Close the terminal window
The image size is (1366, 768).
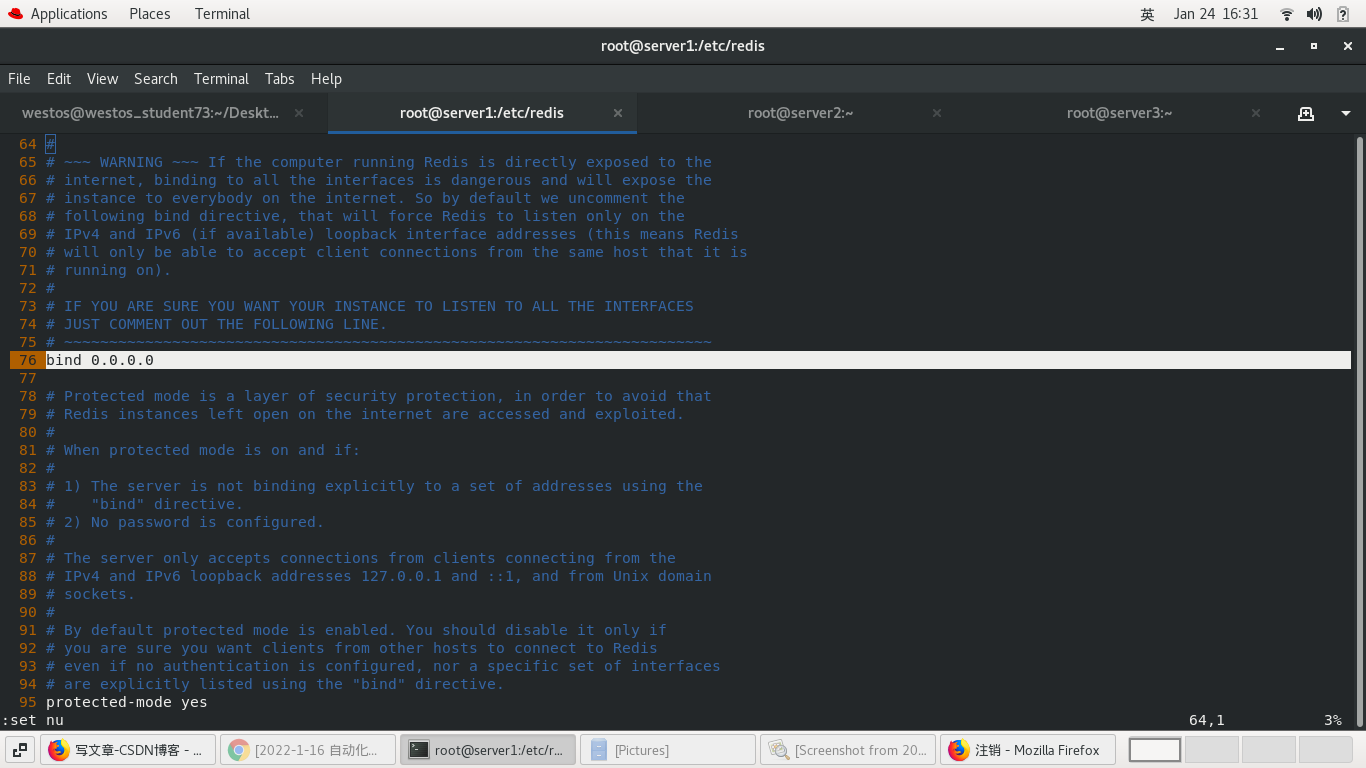(1348, 46)
